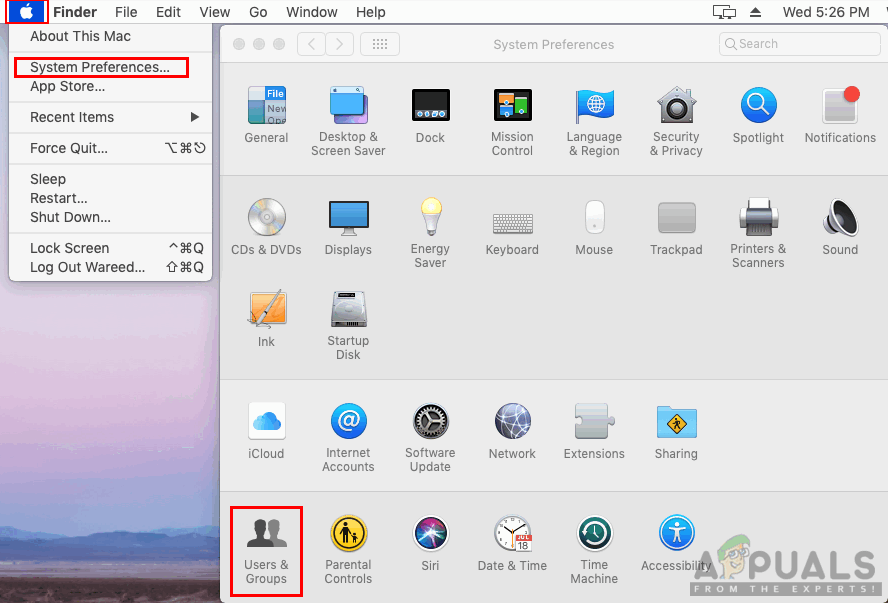888x603 pixels.
Task: Click the eject icon in menu bar
Action: pyautogui.click(x=755, y=12)
